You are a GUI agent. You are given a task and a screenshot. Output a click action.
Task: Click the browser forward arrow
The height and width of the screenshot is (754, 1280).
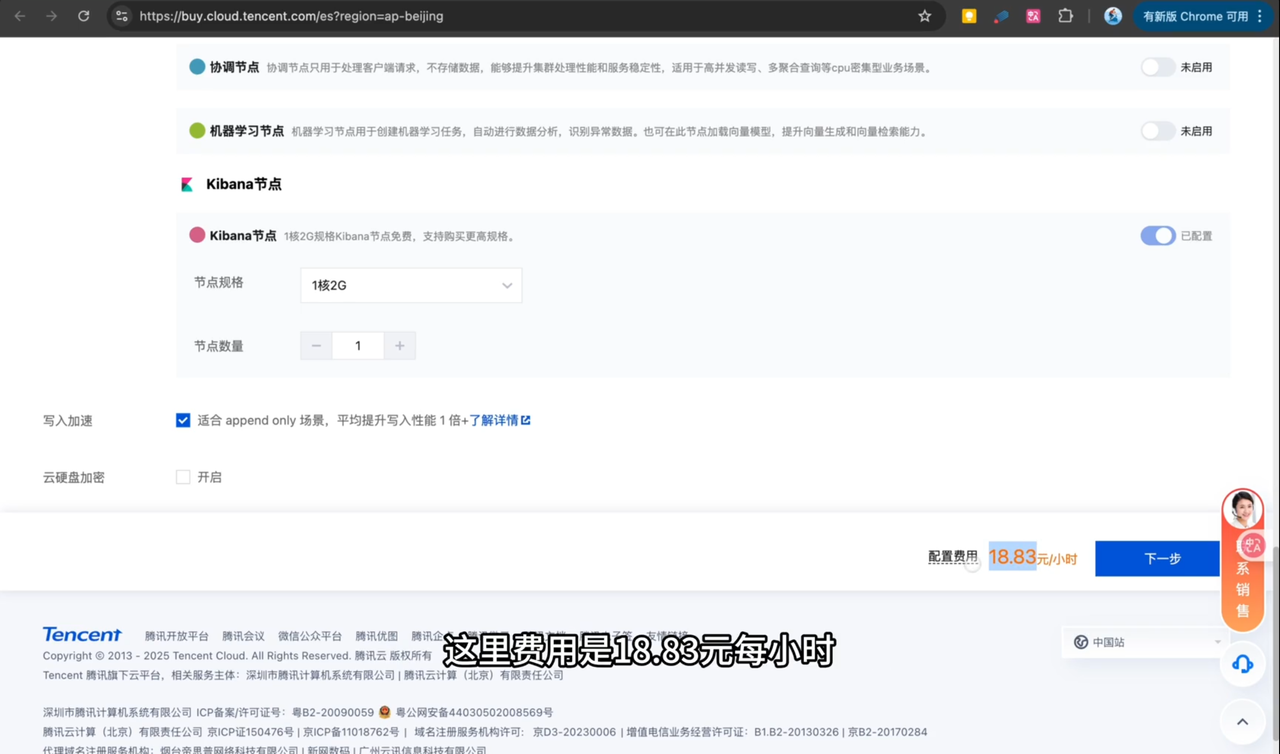(x=51, y=16)
